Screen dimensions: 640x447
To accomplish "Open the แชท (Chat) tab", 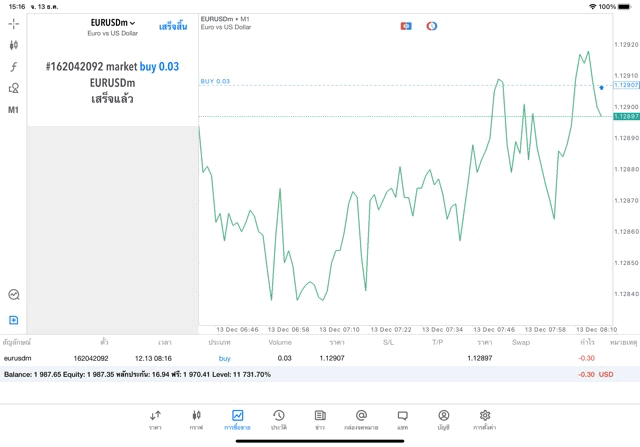I will point(402,419).
